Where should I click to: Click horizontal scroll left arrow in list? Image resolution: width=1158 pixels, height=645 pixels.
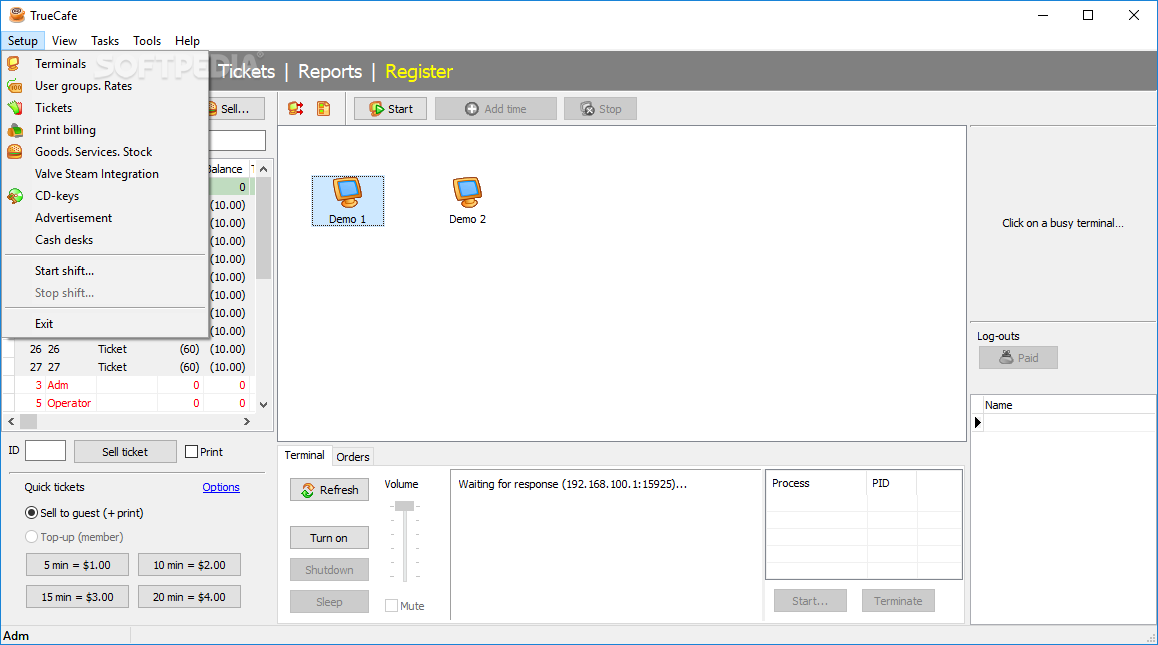click(11, 421)
